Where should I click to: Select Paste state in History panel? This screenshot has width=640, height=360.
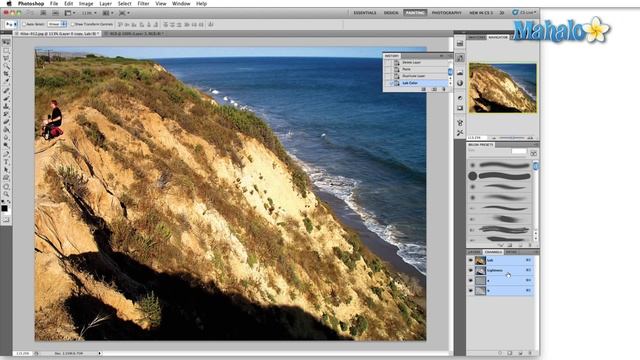[417, 69]
